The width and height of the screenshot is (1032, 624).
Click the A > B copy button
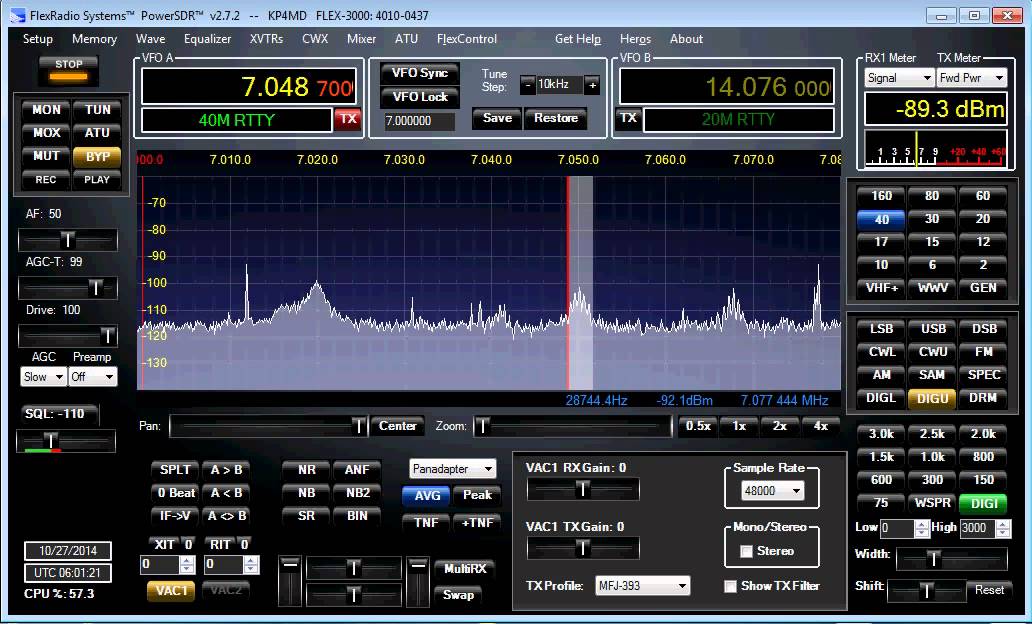click(x=226, y=470)
